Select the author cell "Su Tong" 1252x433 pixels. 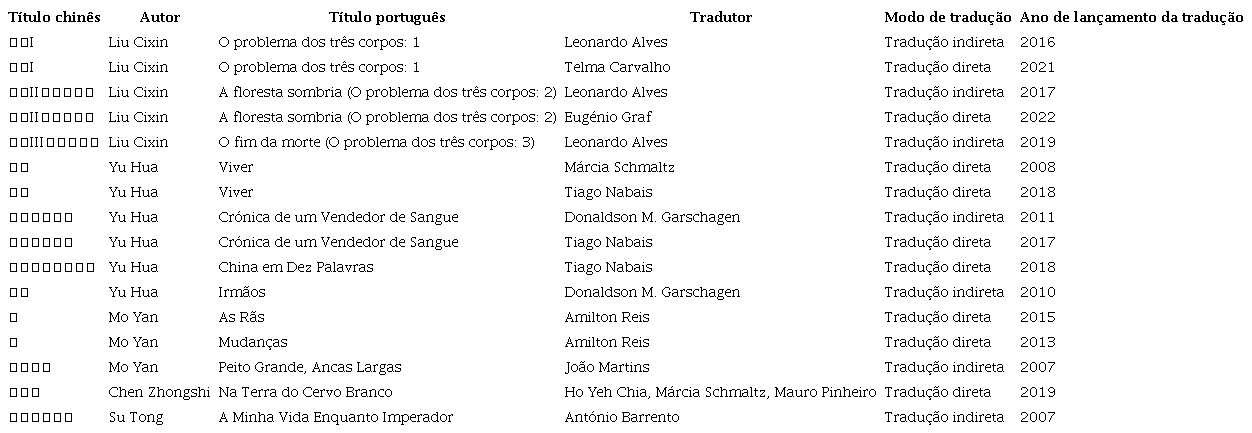pos(136,417)
